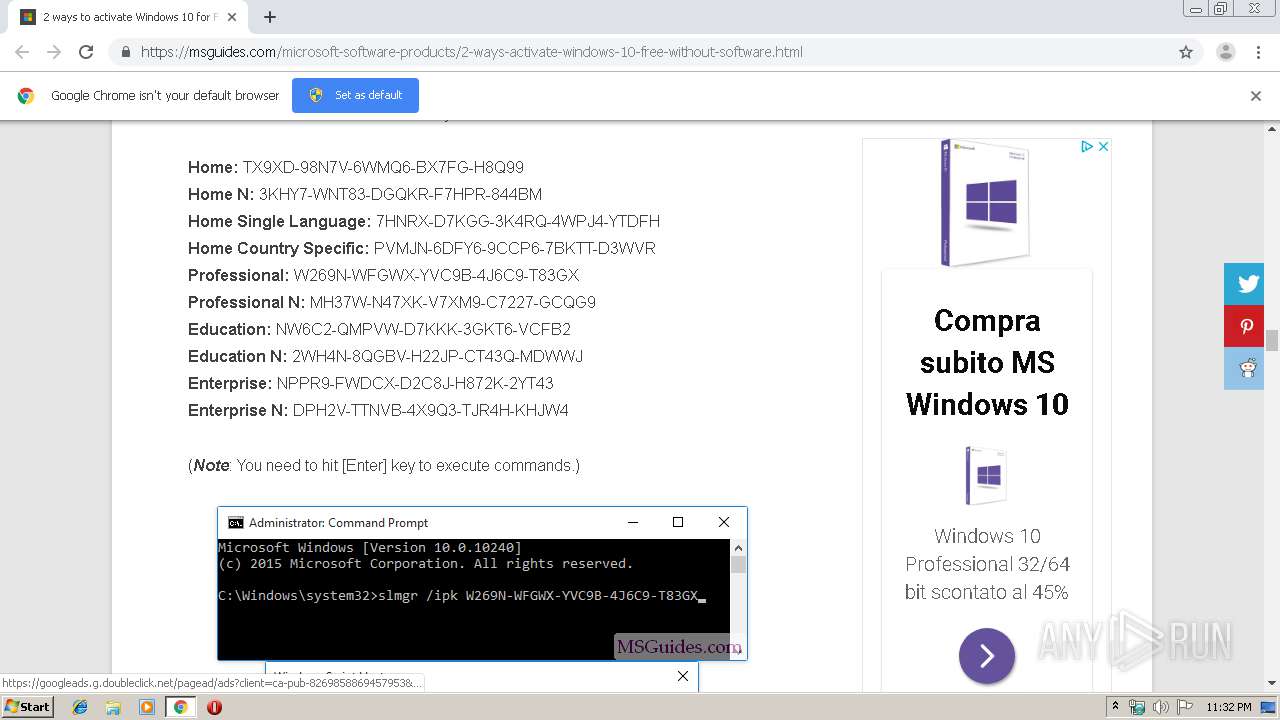Viewport: 1280px width, 720px height.
Task: Click the note about hitting Enter key
Action: coord(384,465)
